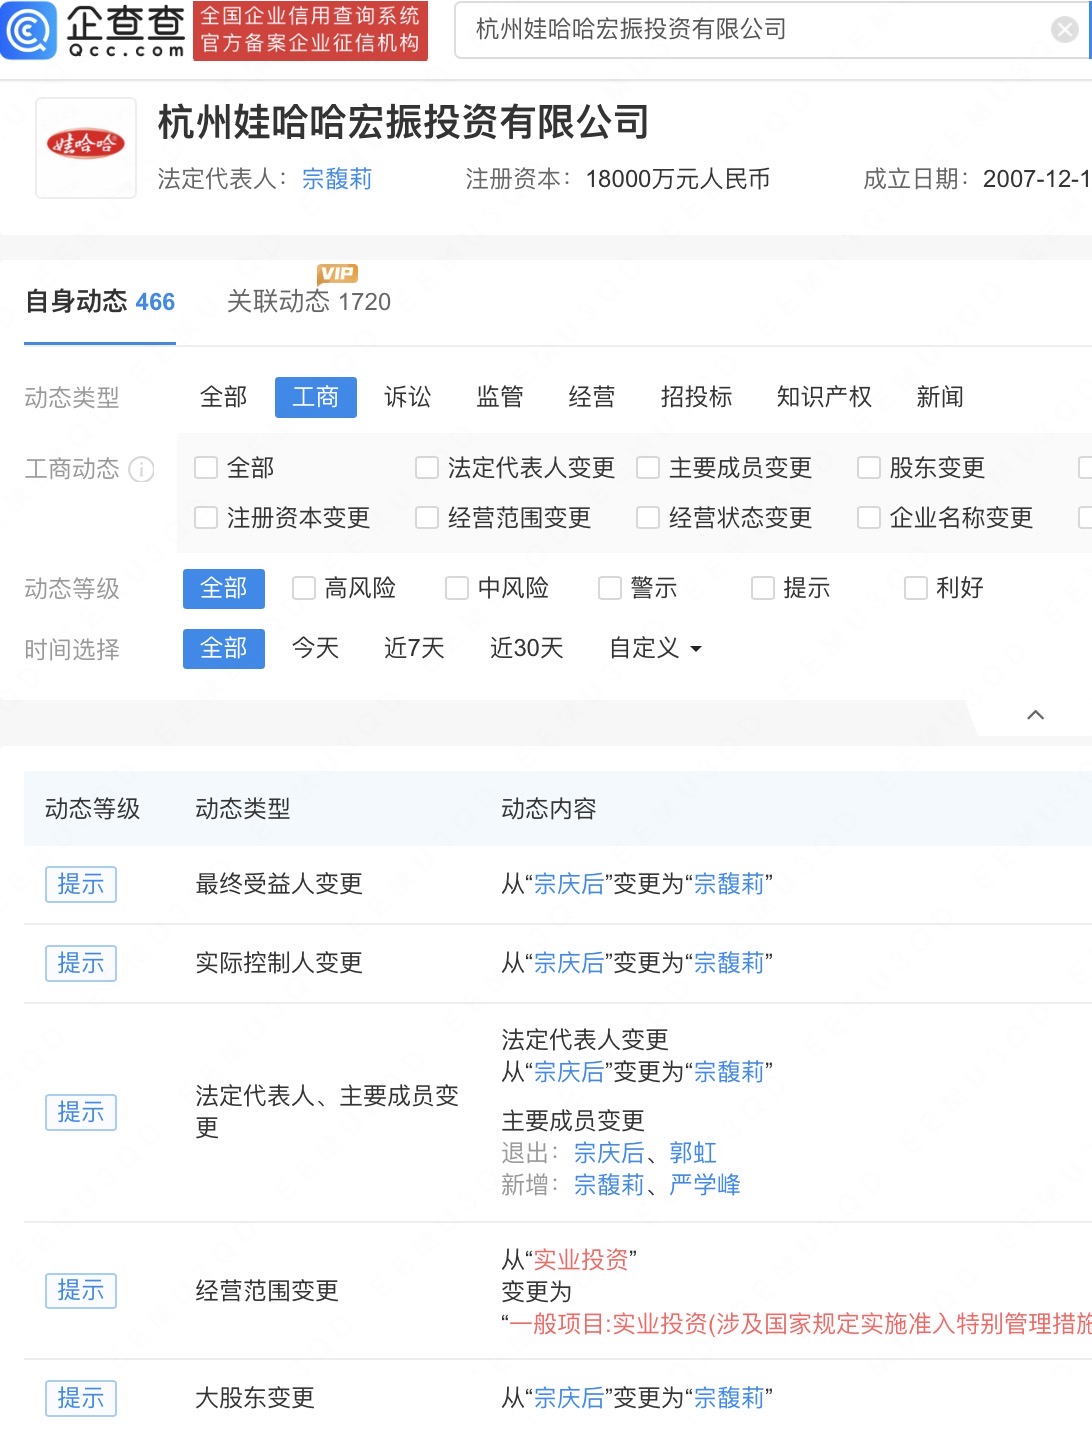Click the 动态内容 column header
1092x1436 pixels.
(549, 809)
